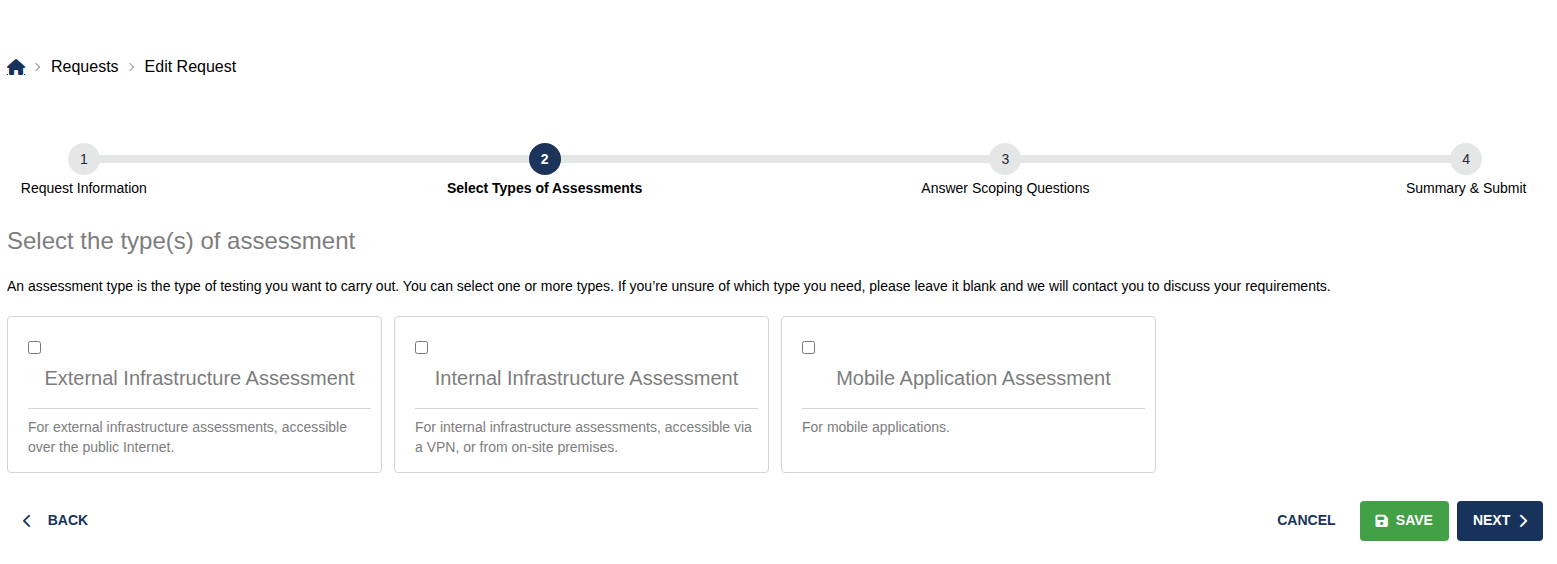Click external assessment public Internet description
This screenshot has width=1557, height=564.
[x=188, y=437]
